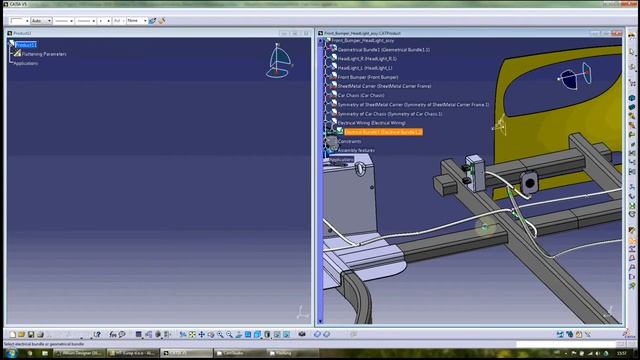This screenshot has height=360, width=640.
Task: Select HeadLight_L tree node
Action: tap(364, 68)
